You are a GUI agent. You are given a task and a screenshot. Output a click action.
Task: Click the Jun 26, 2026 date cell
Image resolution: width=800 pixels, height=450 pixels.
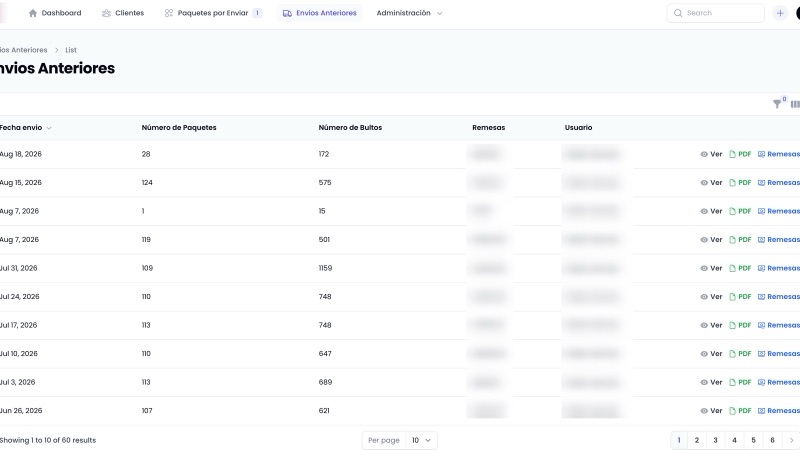pyautogui.click(x=21, y=411)
